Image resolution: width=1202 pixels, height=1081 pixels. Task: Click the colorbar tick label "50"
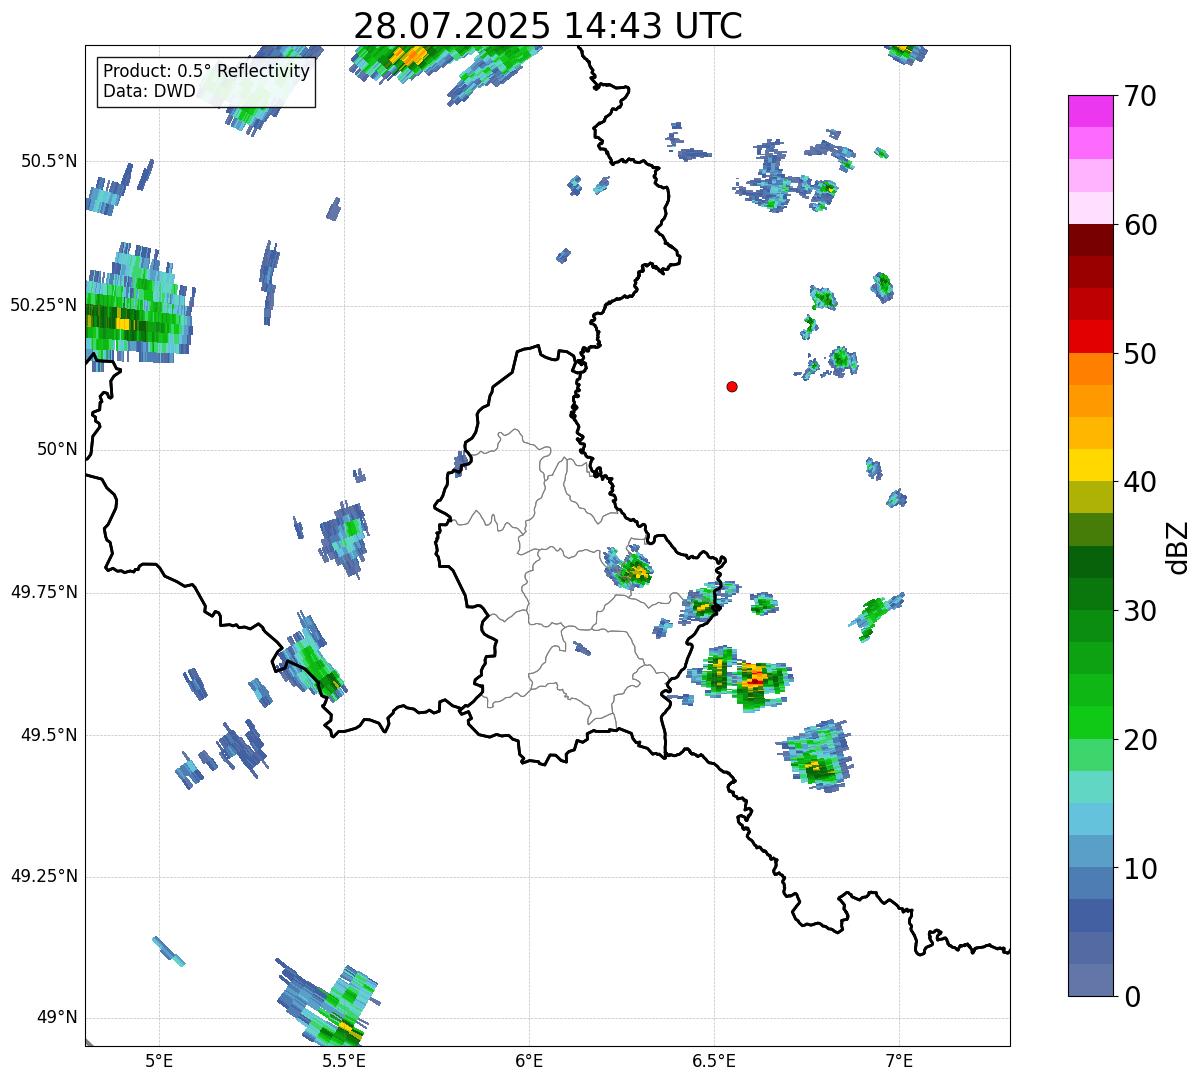pyautogui.click(x=1140, y=354)
